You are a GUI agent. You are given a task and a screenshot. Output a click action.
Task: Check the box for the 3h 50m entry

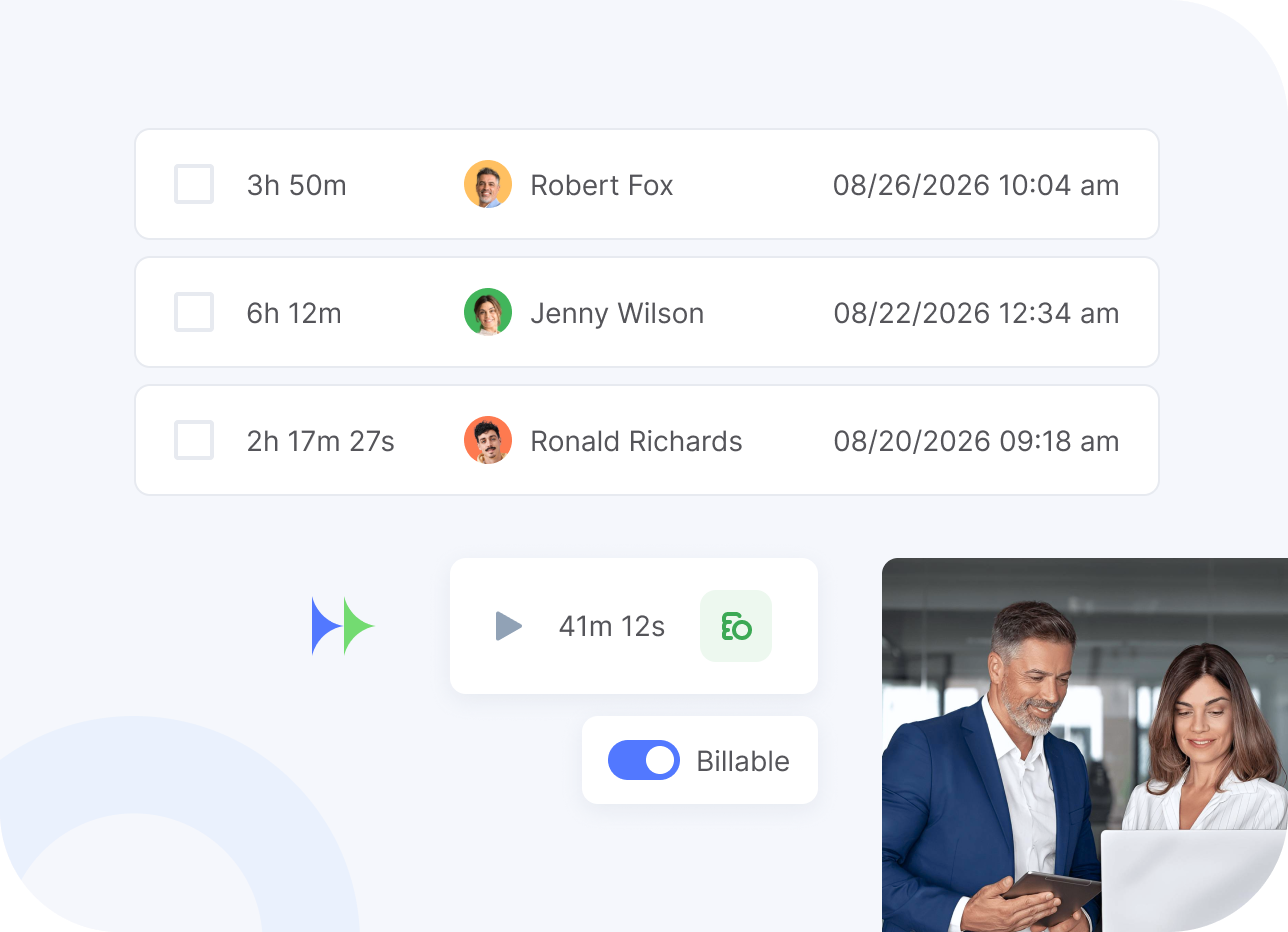[194, 185]
